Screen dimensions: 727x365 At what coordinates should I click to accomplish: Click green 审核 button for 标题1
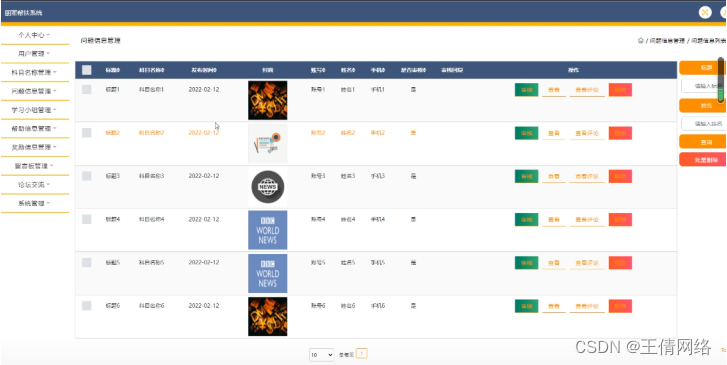(526, 90)
